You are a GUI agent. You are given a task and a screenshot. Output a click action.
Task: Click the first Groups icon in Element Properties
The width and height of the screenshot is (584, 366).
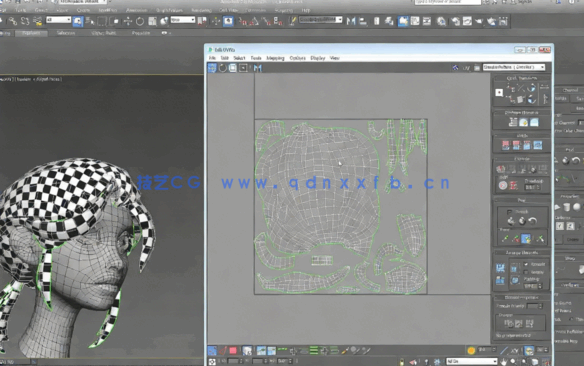click(x=508, y=324)
